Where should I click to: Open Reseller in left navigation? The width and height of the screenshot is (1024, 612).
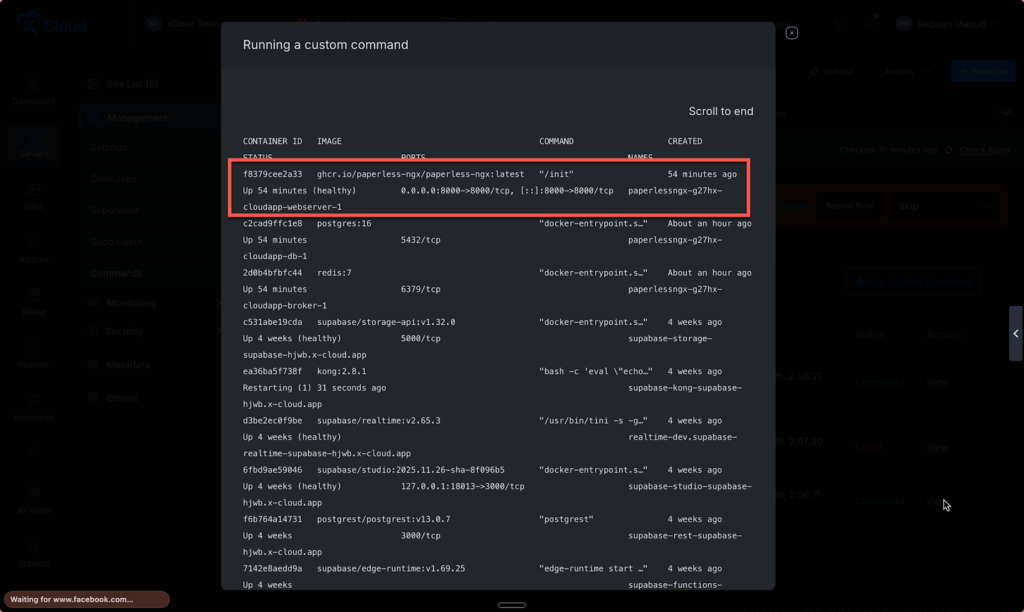click(33, 356)
